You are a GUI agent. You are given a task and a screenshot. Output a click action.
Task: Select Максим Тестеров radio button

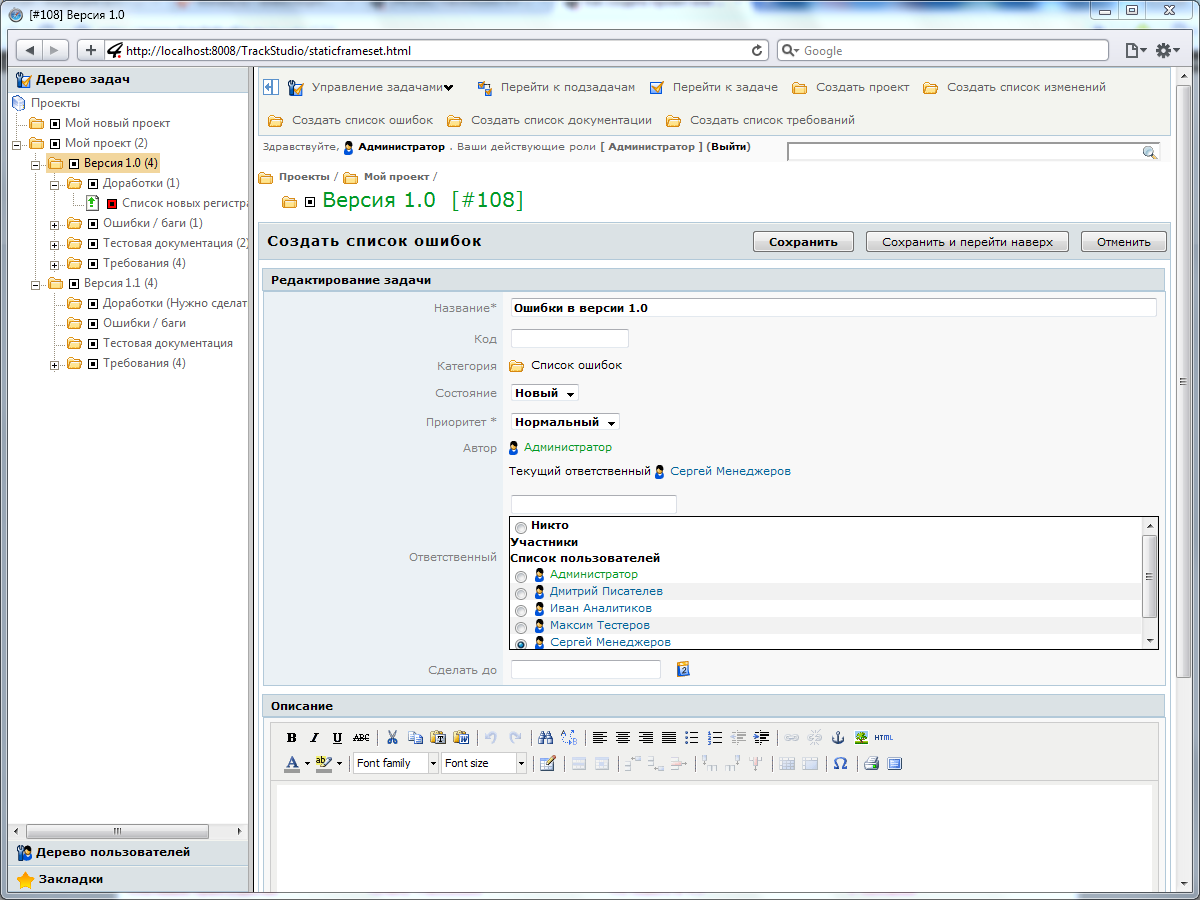(x=521, y=627)
